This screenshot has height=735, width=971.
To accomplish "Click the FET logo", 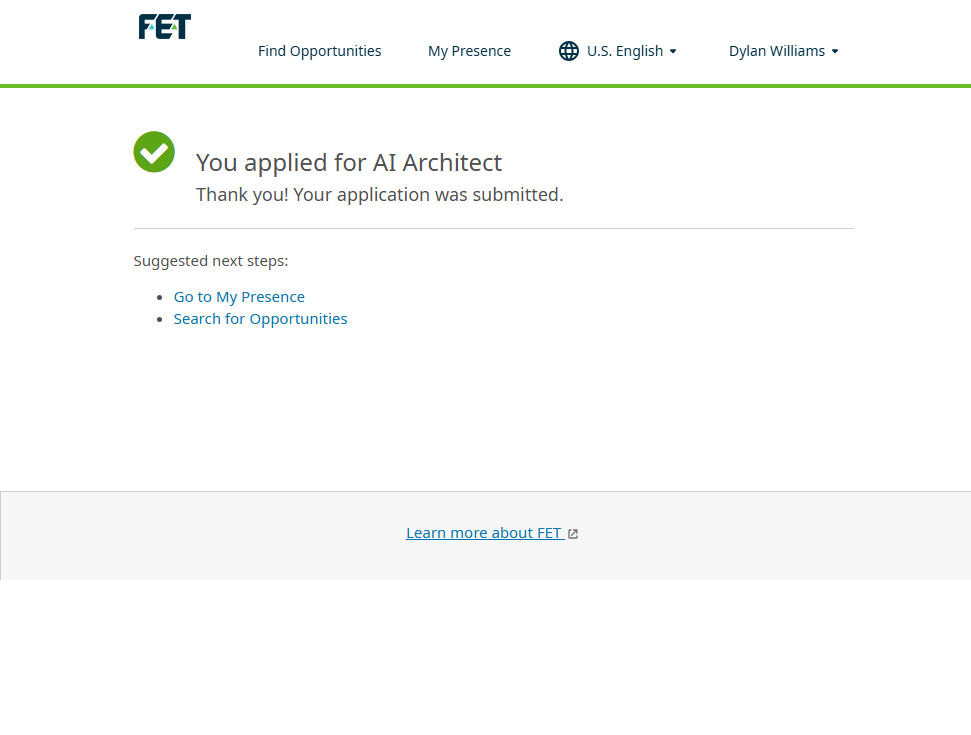I will [x=165, y=27].
